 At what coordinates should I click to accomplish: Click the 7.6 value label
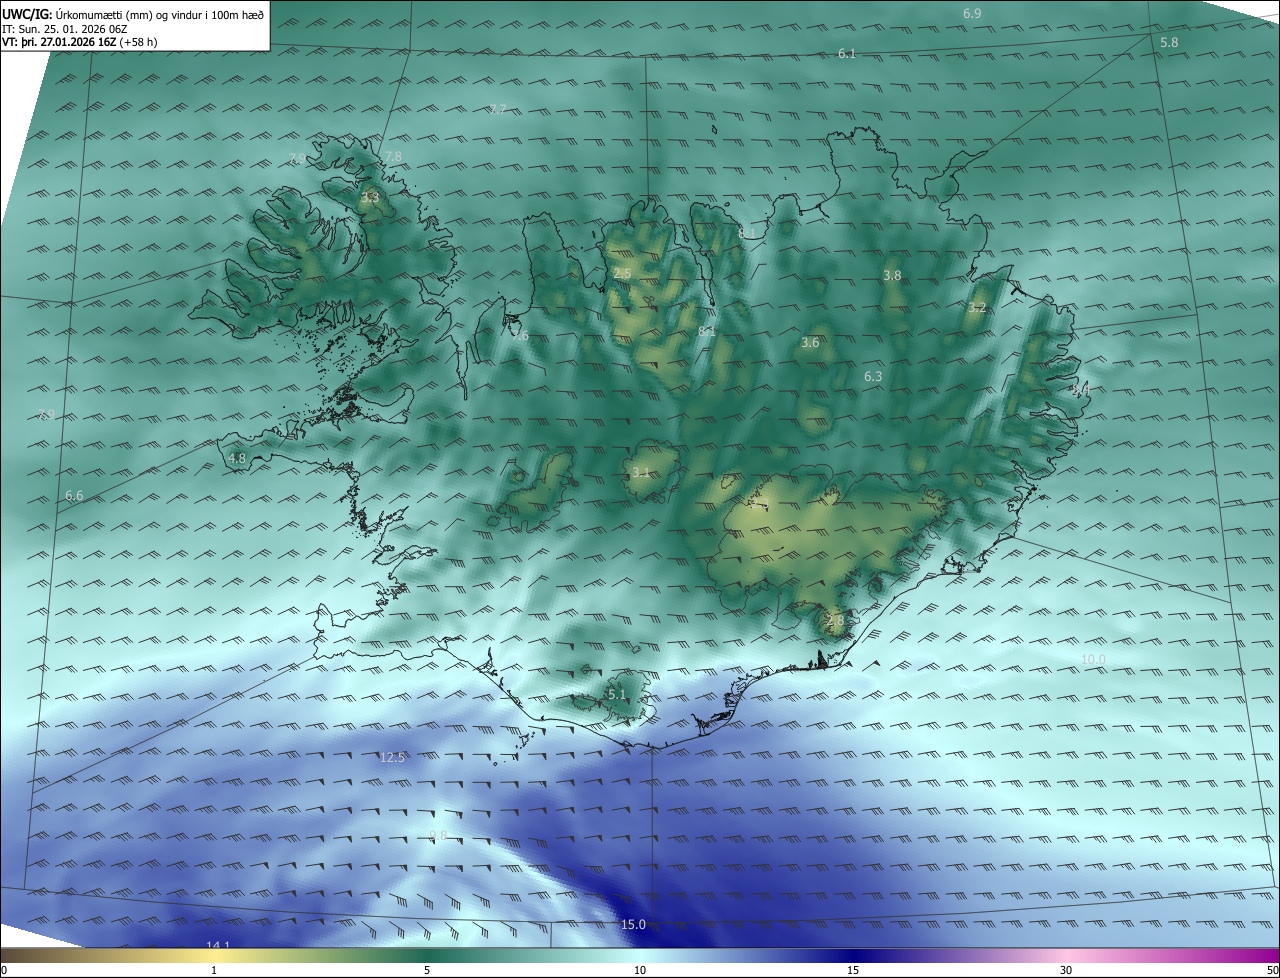click(x=520, y=336)
